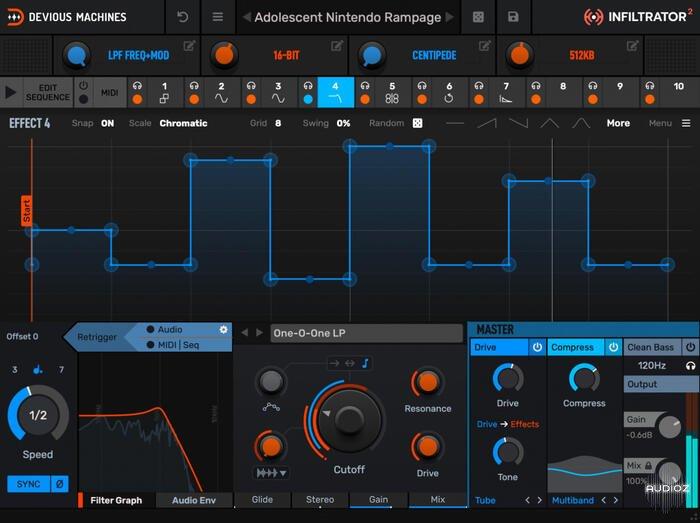Click the randomize preset dice icon
Image resolution: width=700 pixels, height=523 pixels.
(478, 17)
